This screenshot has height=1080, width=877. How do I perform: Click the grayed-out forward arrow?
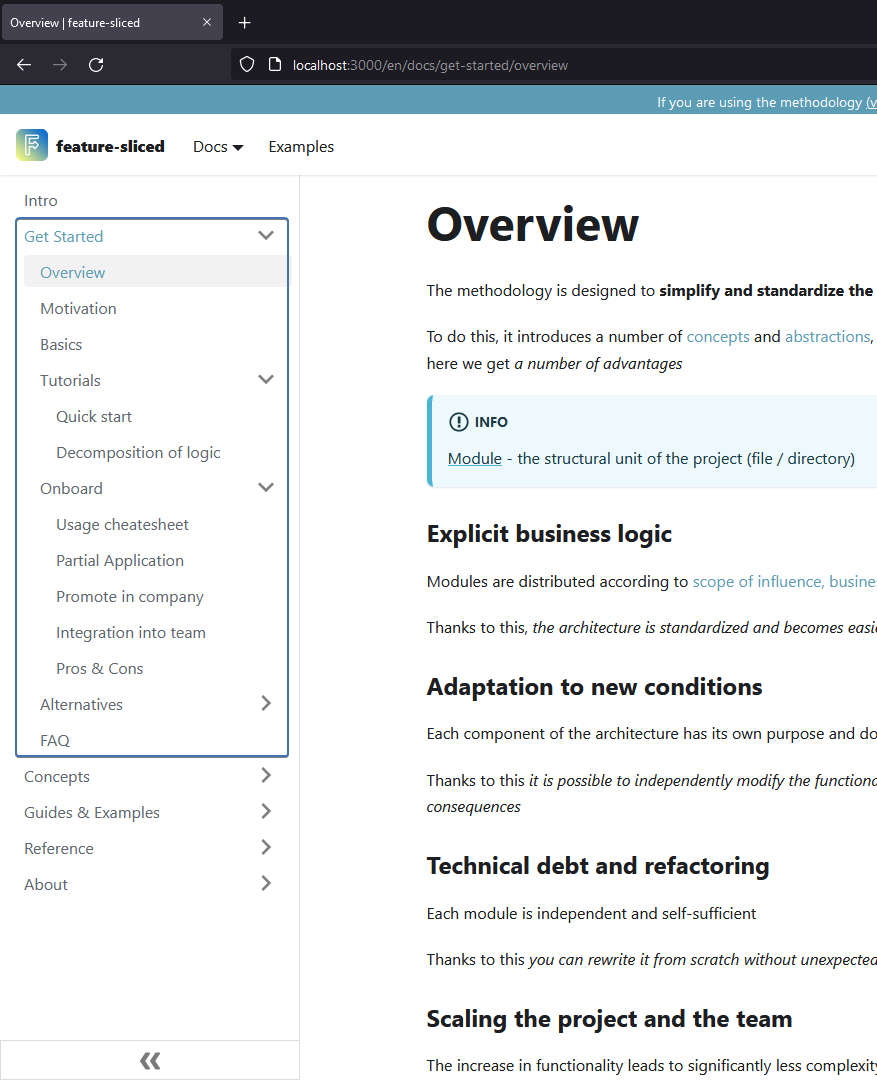(x=59, y=64)
